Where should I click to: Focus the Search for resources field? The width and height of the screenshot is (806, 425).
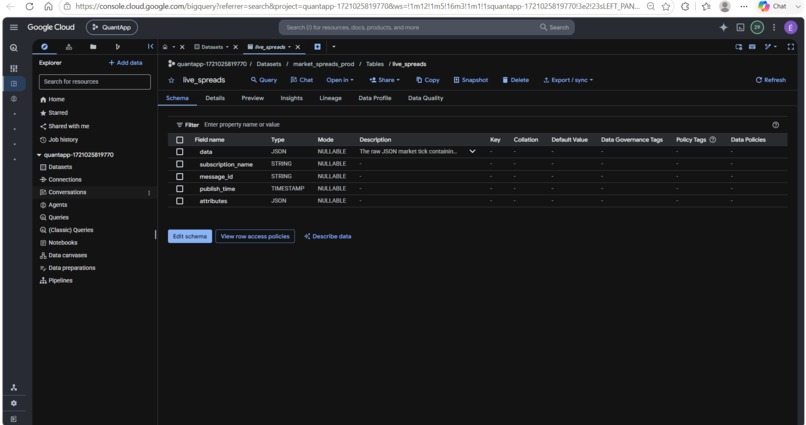95,82
